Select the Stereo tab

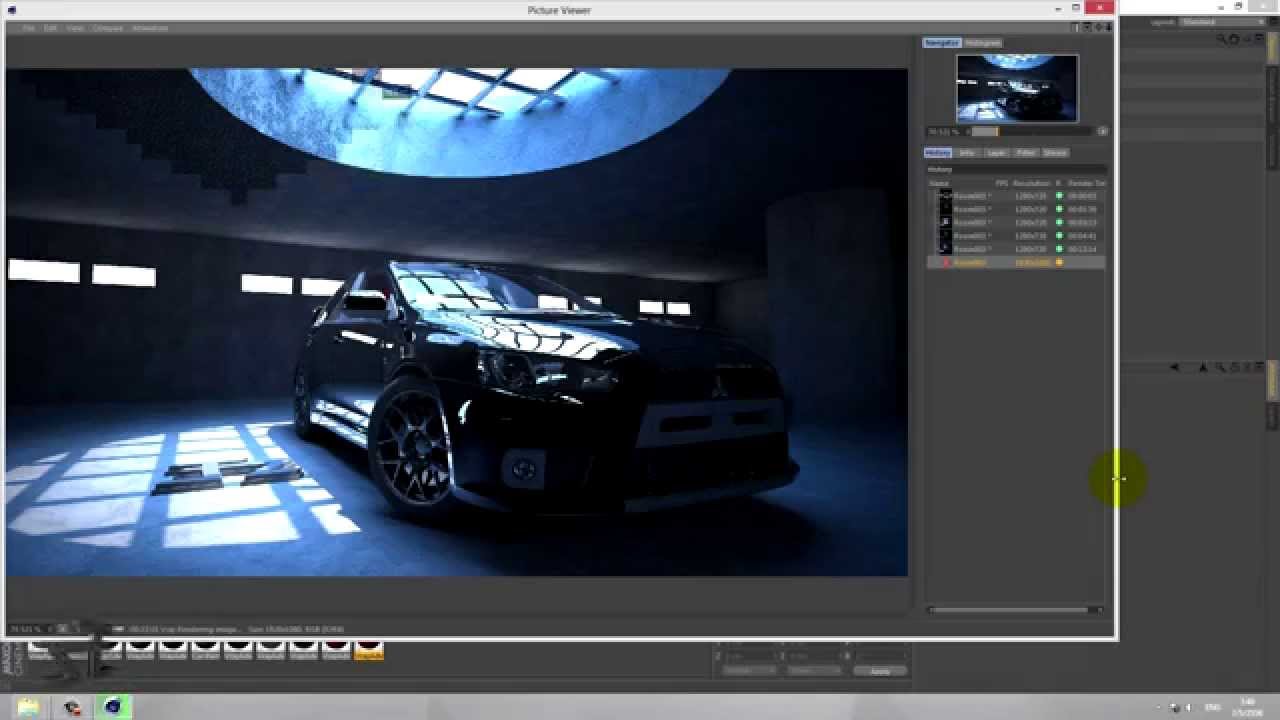tap(1055, 153)
